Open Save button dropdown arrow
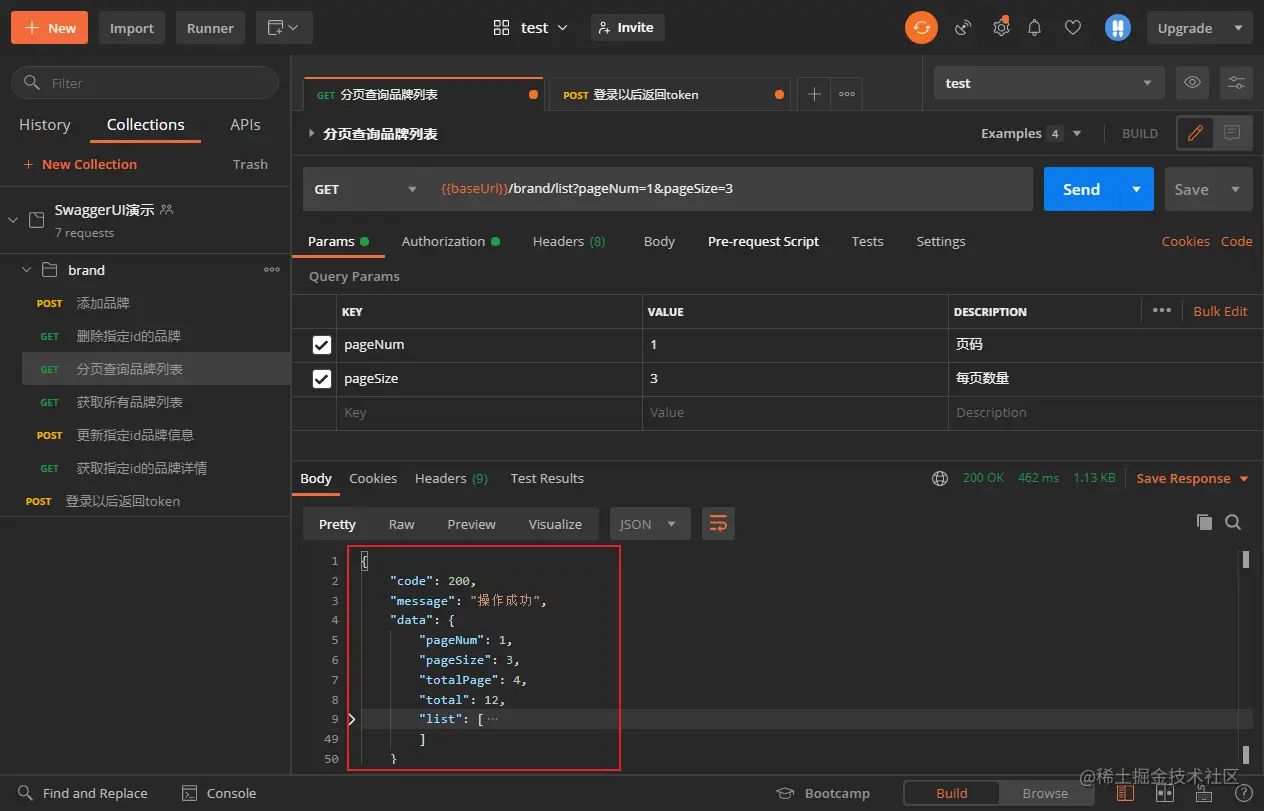The width and height of the screenshot is (1264, 811). click(1236, 189)
